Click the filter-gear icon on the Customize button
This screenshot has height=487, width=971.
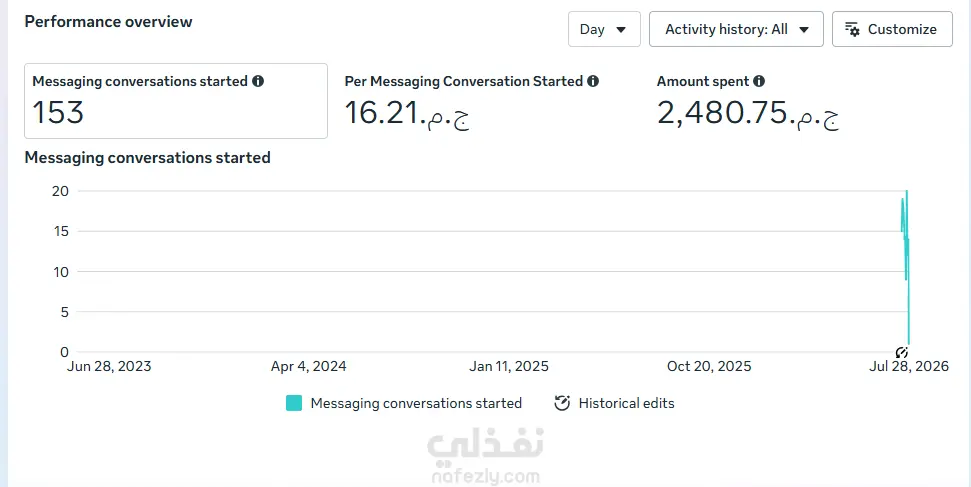click(x=853, y=29)
